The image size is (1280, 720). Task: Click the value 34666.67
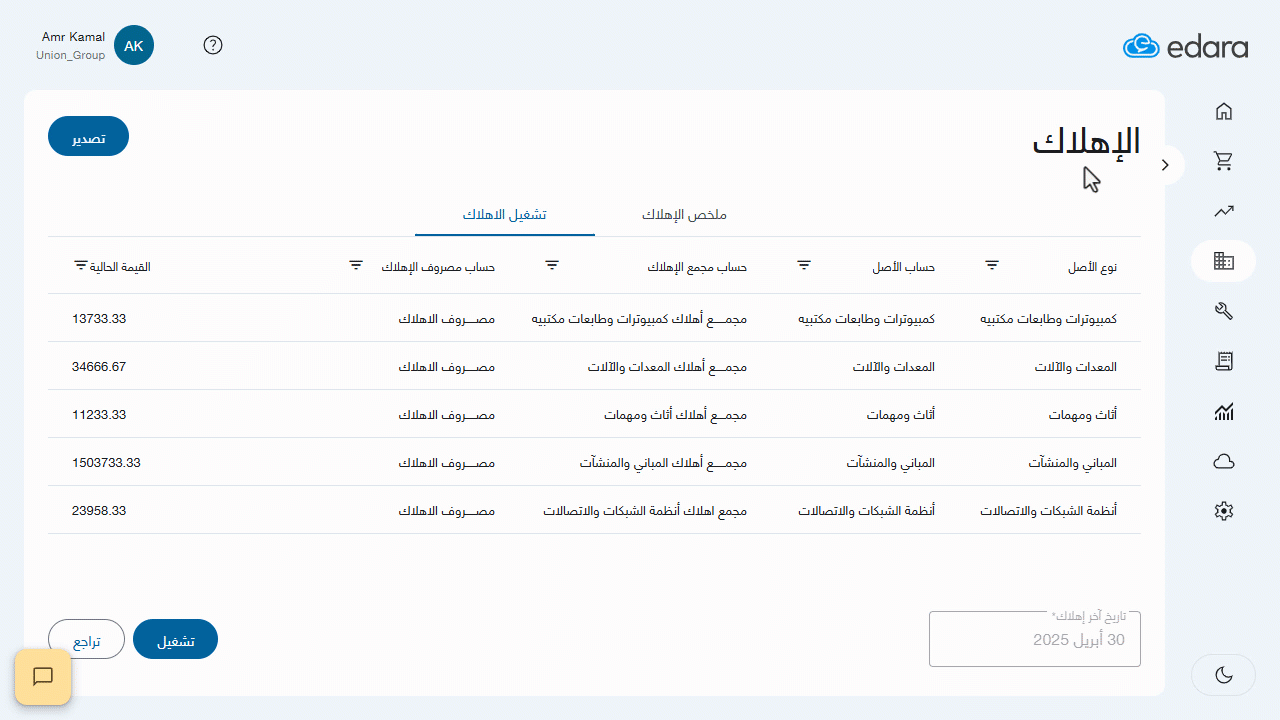[x=99, y=367]
